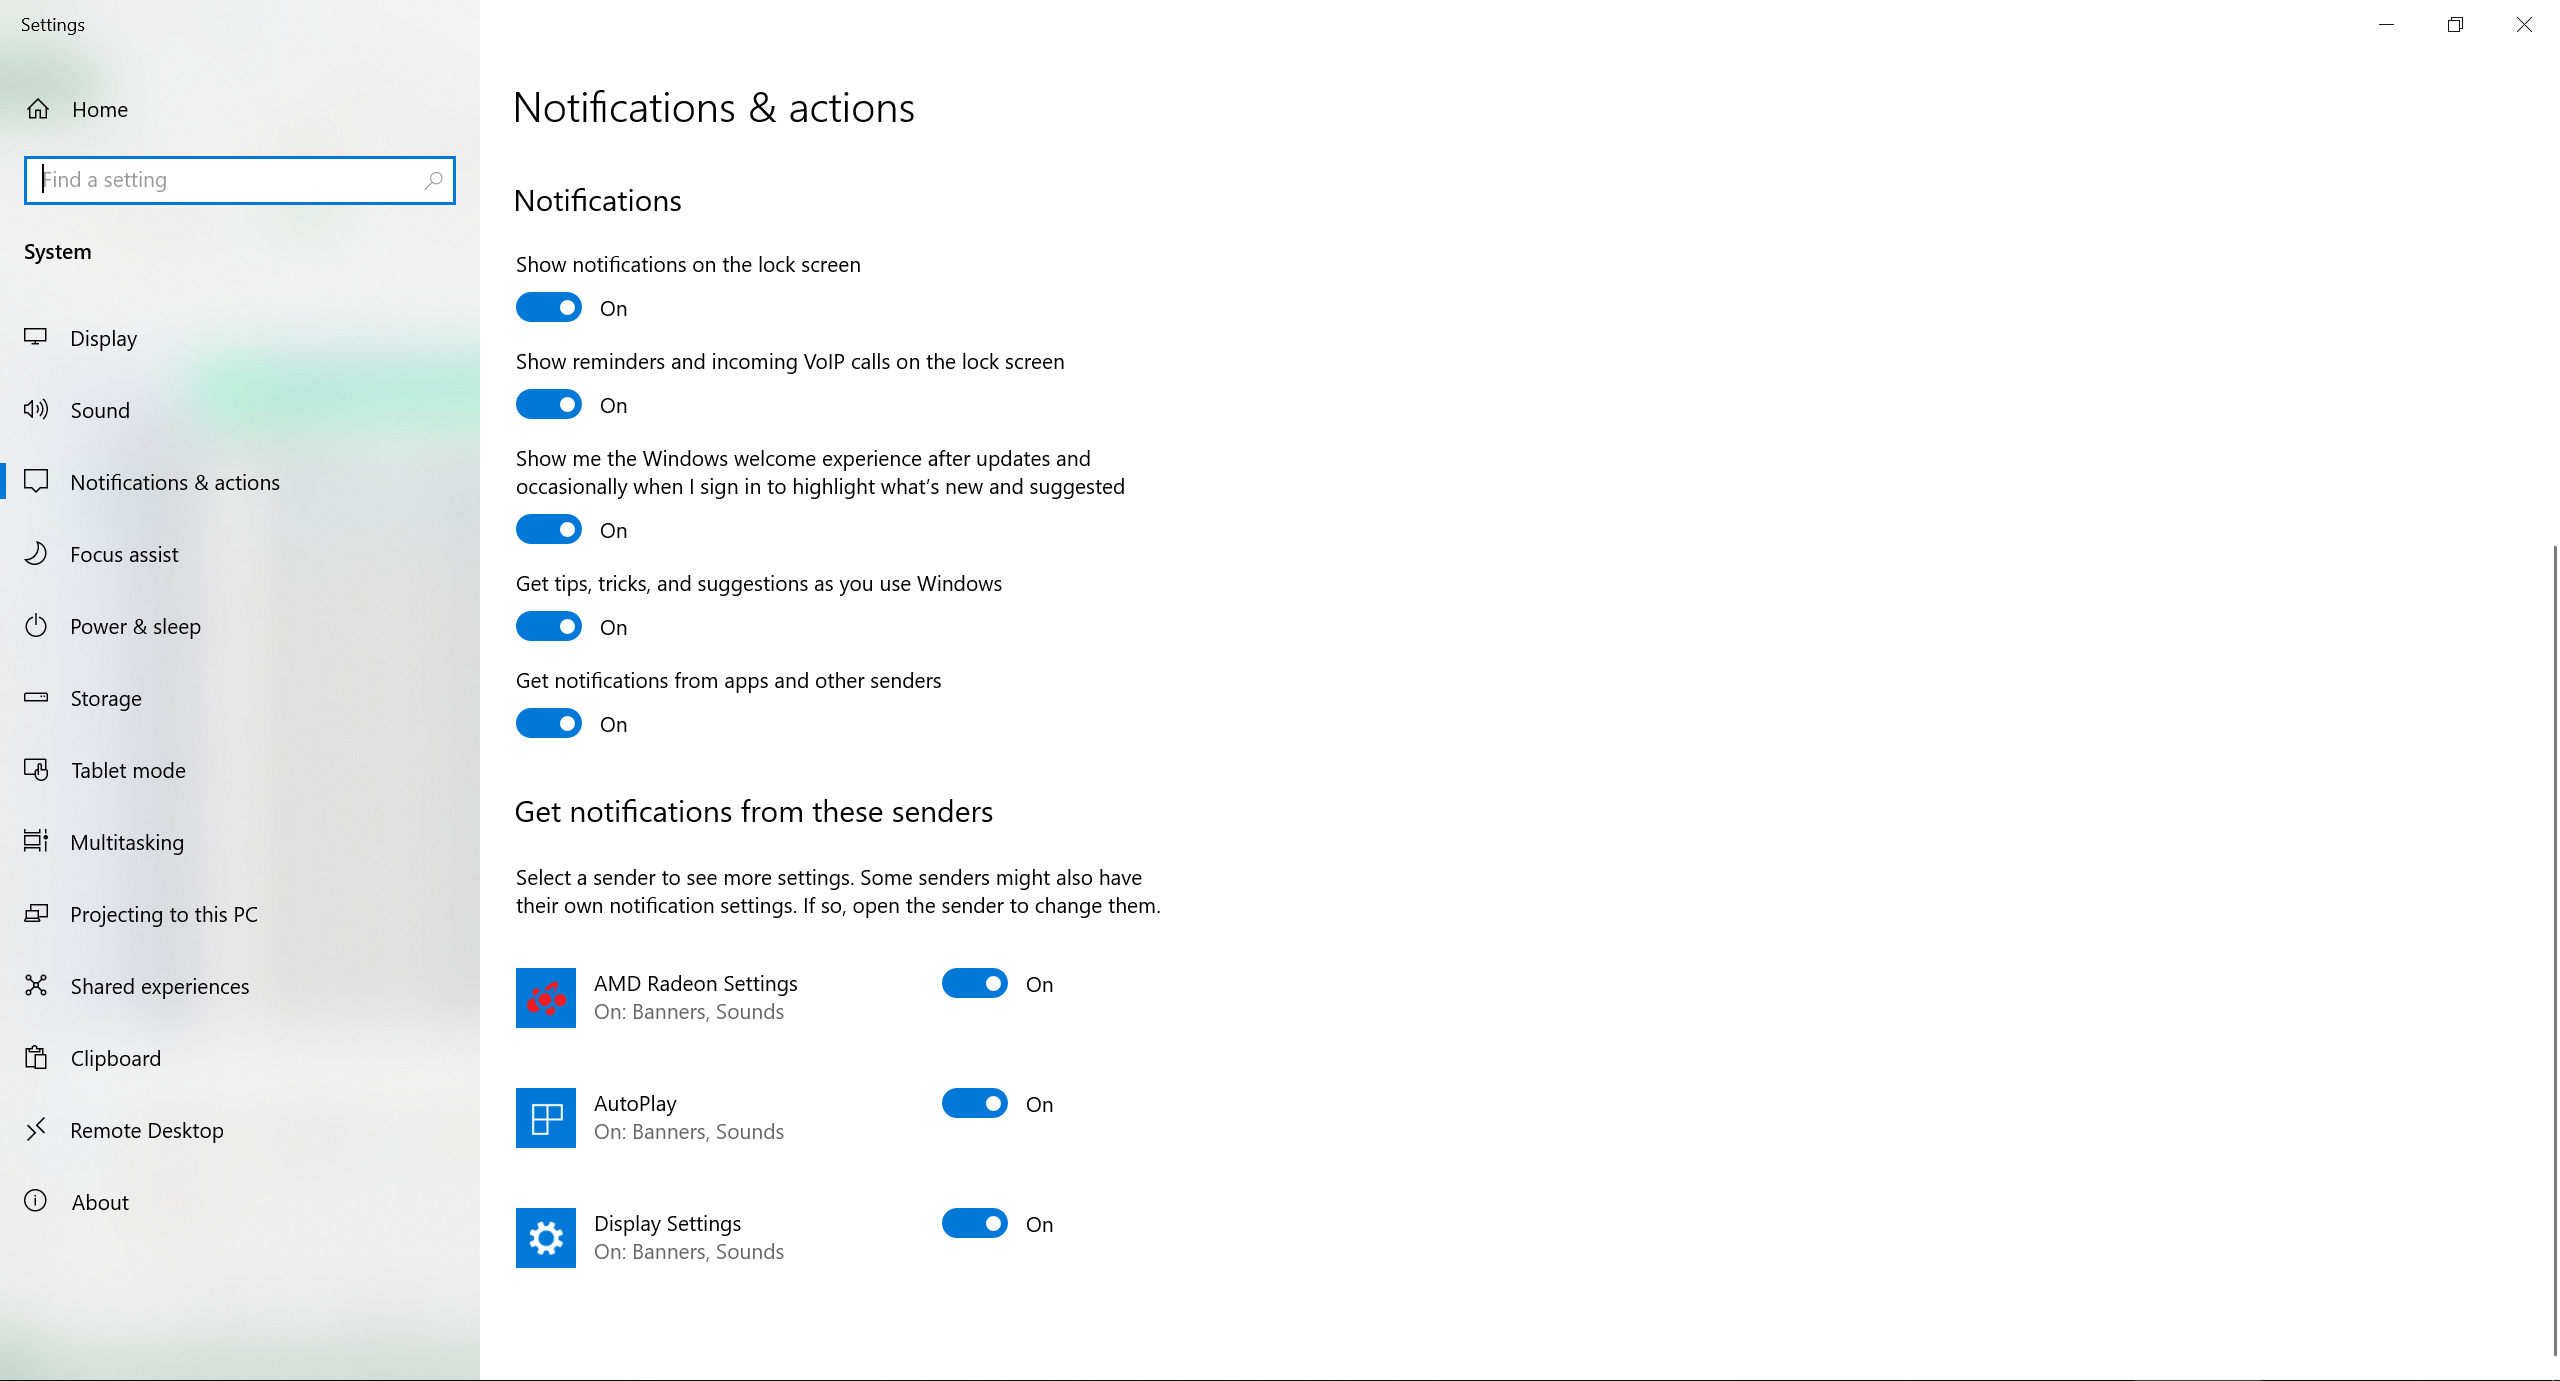Click Find a setting search field
The height and width of the screenshot is (1381, 2560).
pyautogui.click(x=238, y=179)
